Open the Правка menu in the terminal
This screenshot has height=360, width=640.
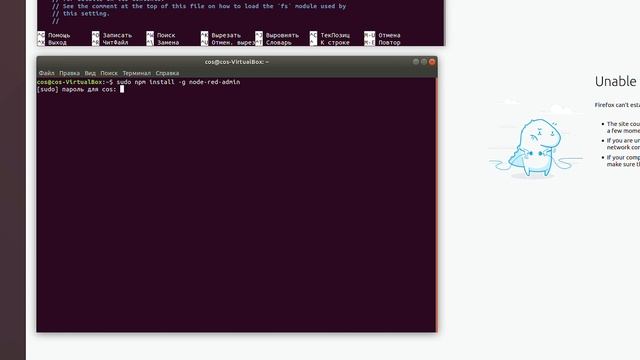coord(69,73)
